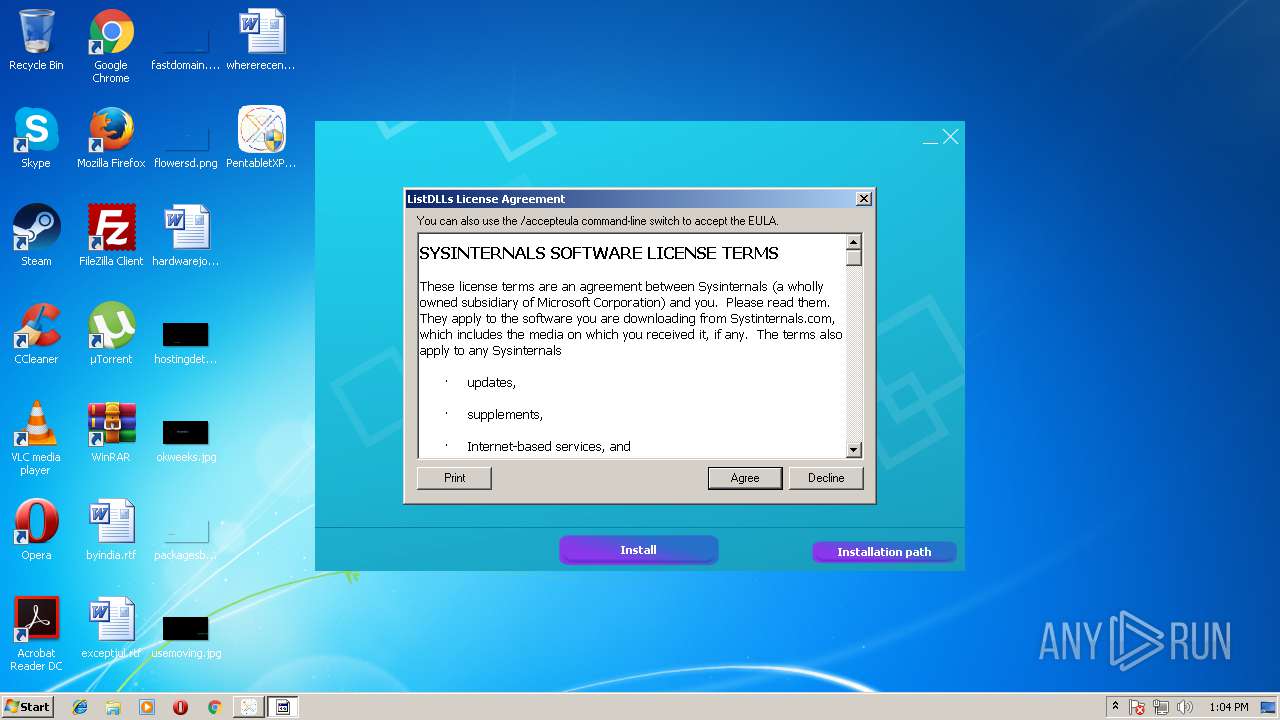Select the exceptjul.rtf document icon
The height and width of the screenshot is (720, 1280).
tap(111, 628)
